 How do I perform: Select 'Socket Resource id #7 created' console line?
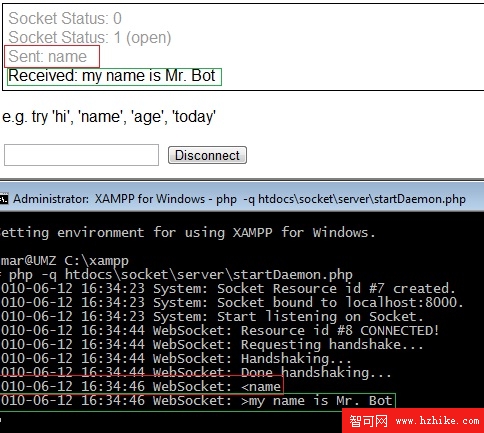coord(228,289)
